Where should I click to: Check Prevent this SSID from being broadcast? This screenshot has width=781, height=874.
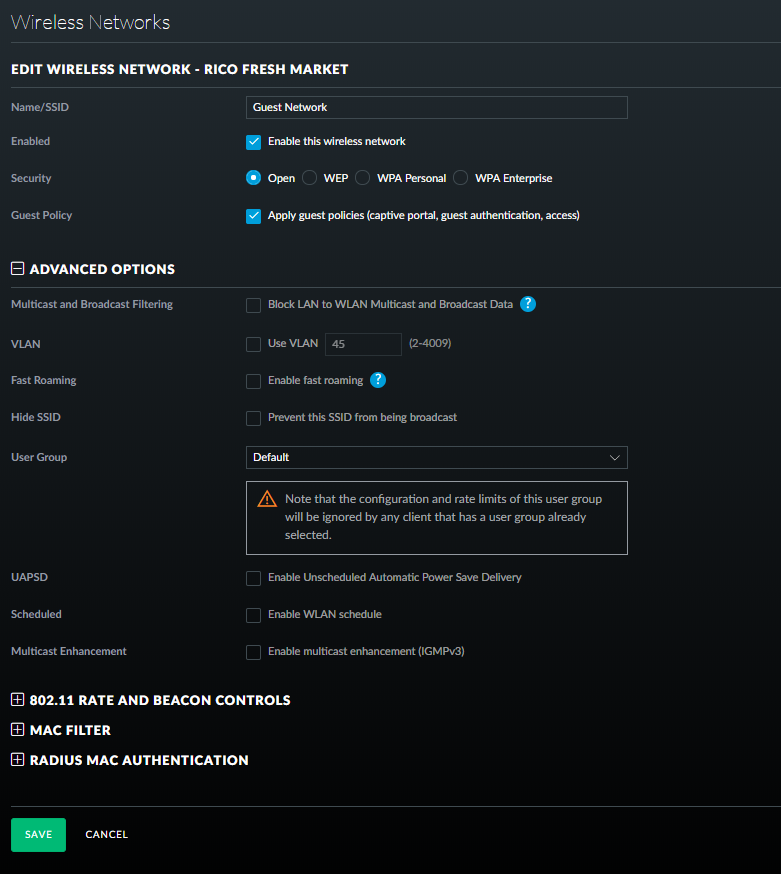click(x=254, y=418)
